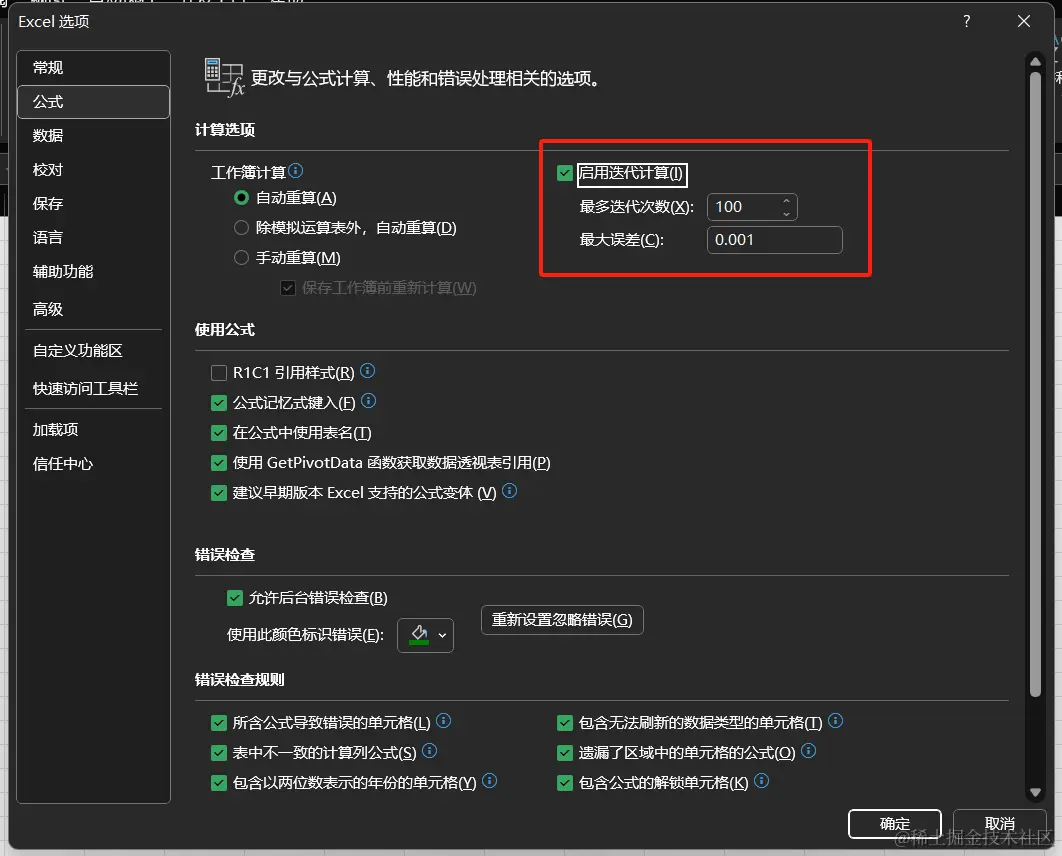Click 最大误差 input field showing 0.001
1062x856 pixels.
[x=775, y=240]
